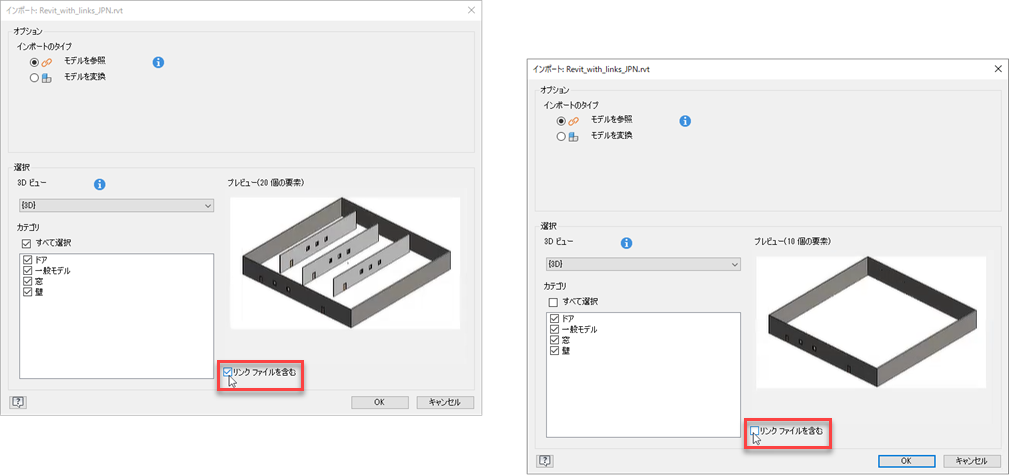Image resolution: width=1010 pixels, height=475 pixels.
Task: Click convert icon of モデルを変換 in right dialog
Action: (573, 137)
